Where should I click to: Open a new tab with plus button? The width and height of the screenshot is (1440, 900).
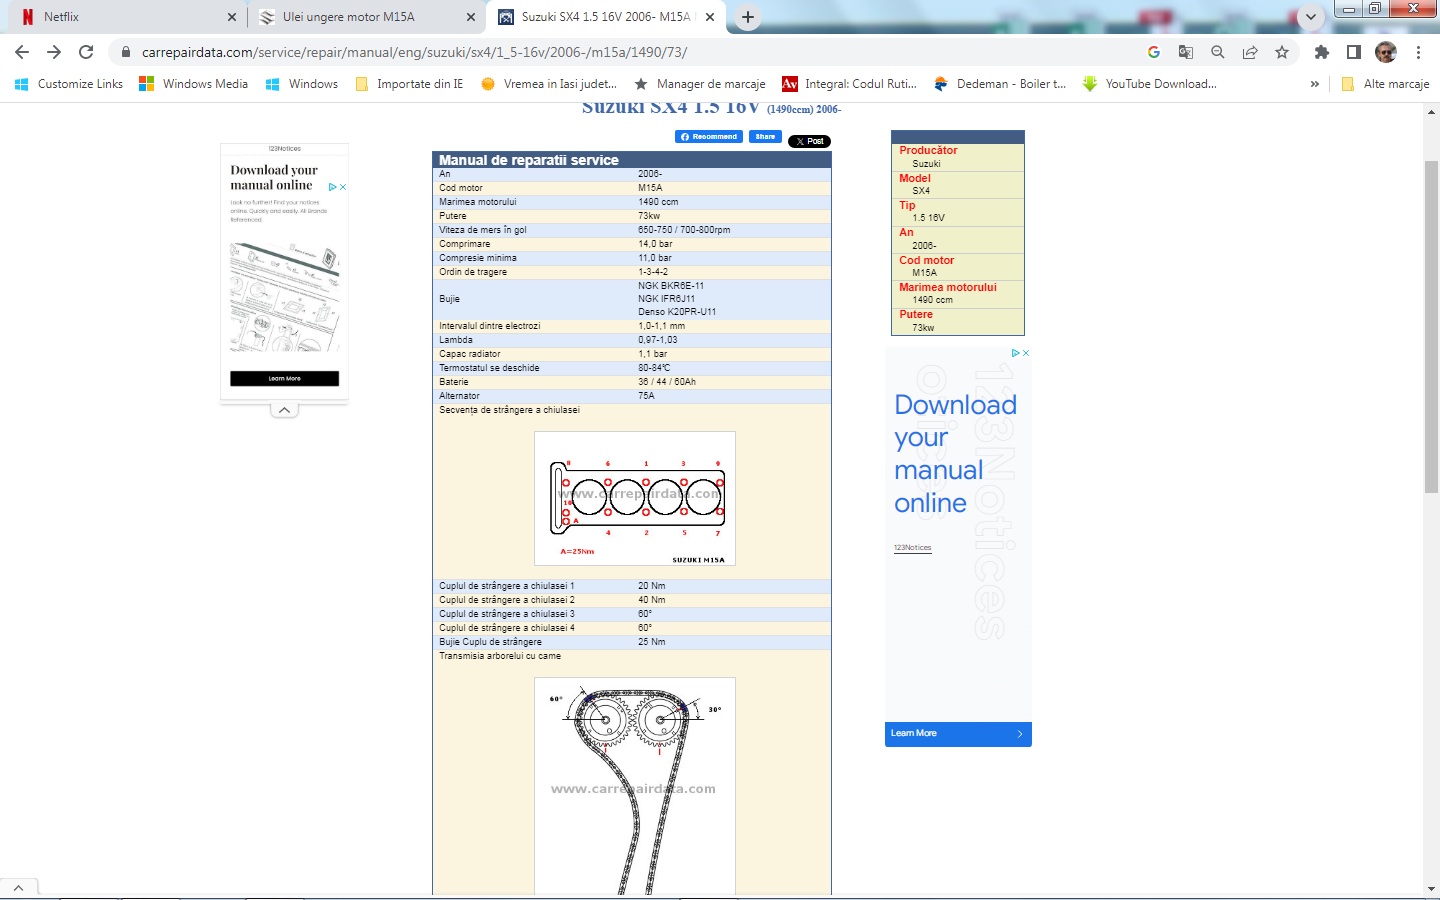748,17
